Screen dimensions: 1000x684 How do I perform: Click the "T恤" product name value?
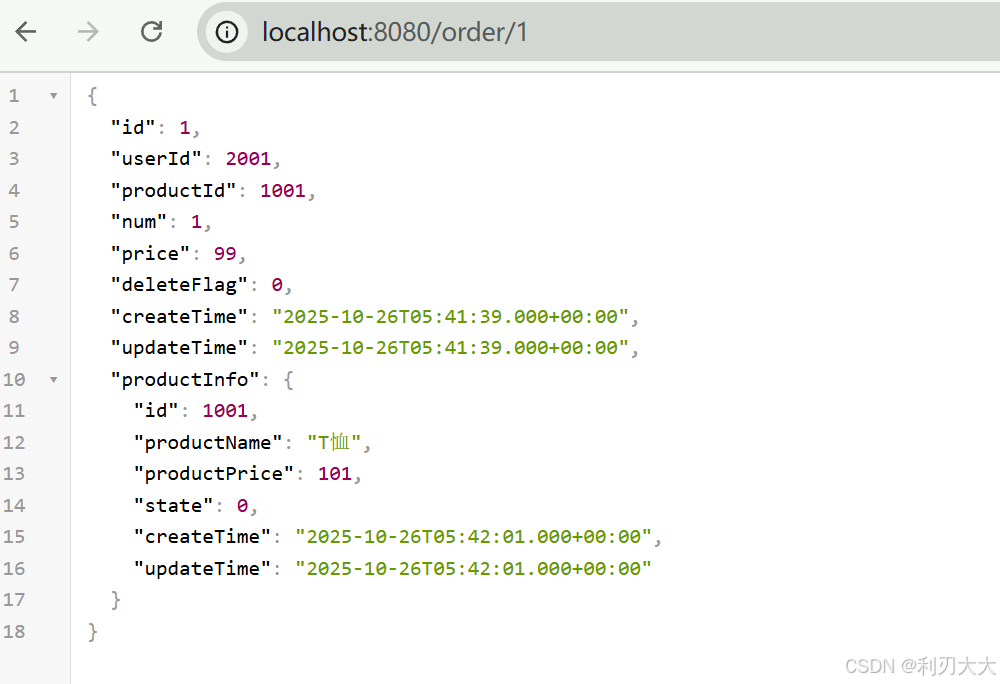(x=334, y=442)
